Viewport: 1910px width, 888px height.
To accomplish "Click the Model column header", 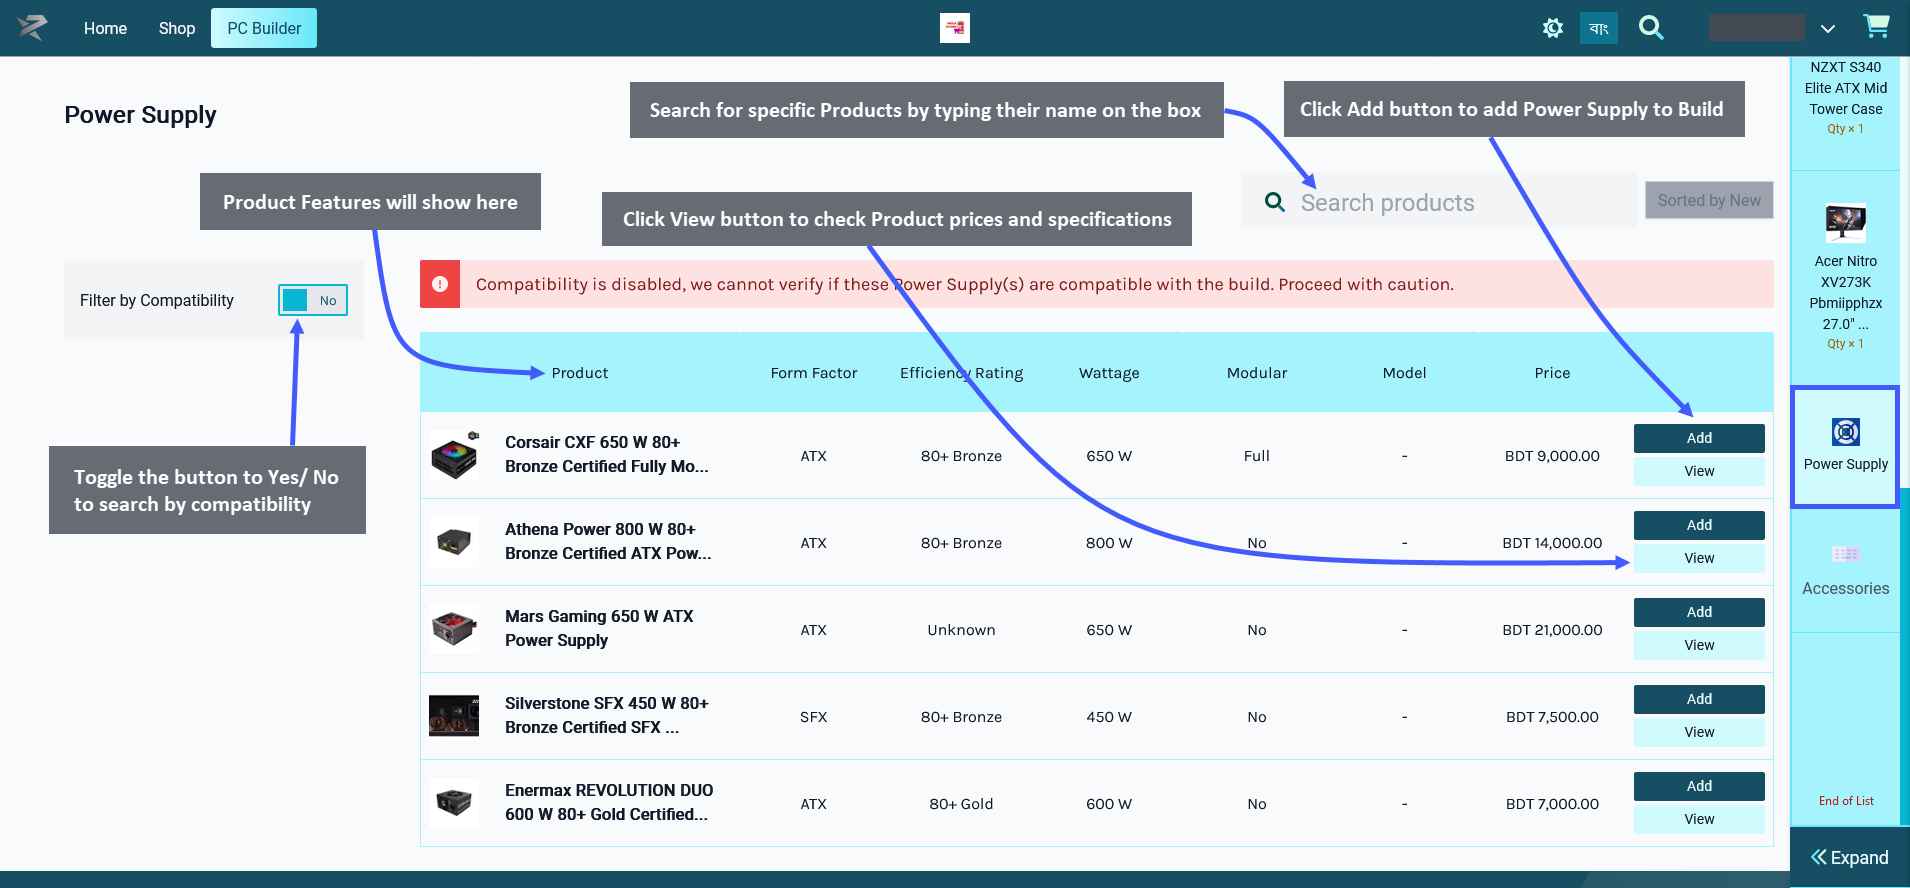I will 1404,373.
